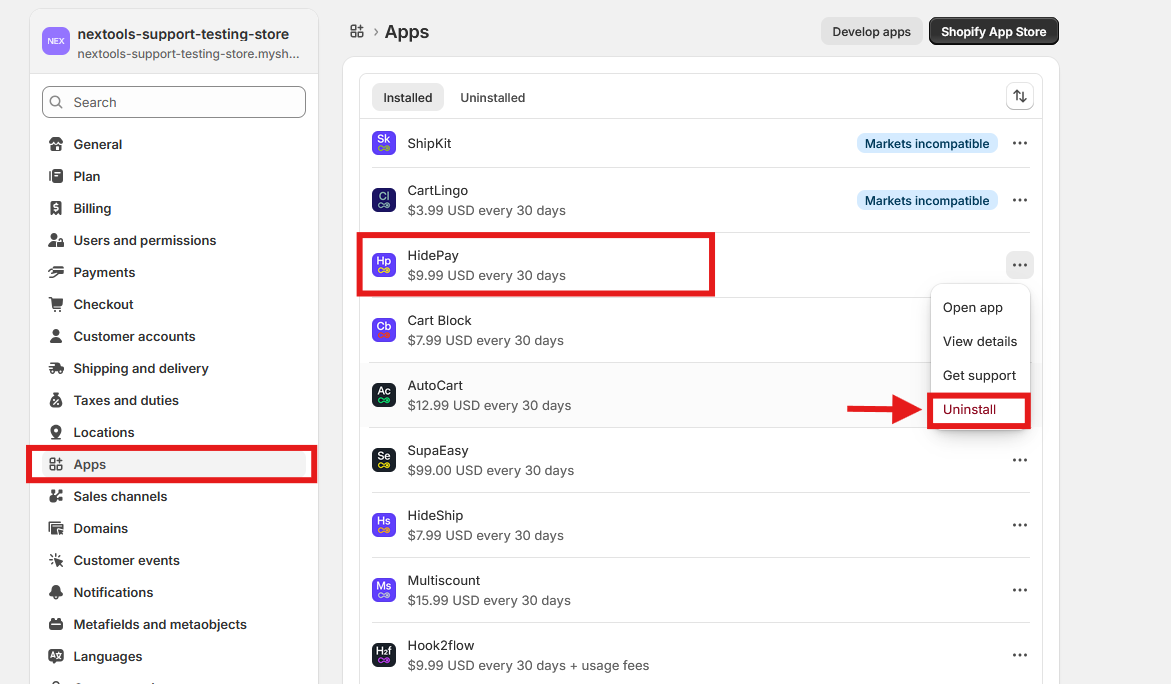The height and width of the screenshot is (684, 1171).
Task: Click the ShipKit app icon
Action: tap(384, 143)
